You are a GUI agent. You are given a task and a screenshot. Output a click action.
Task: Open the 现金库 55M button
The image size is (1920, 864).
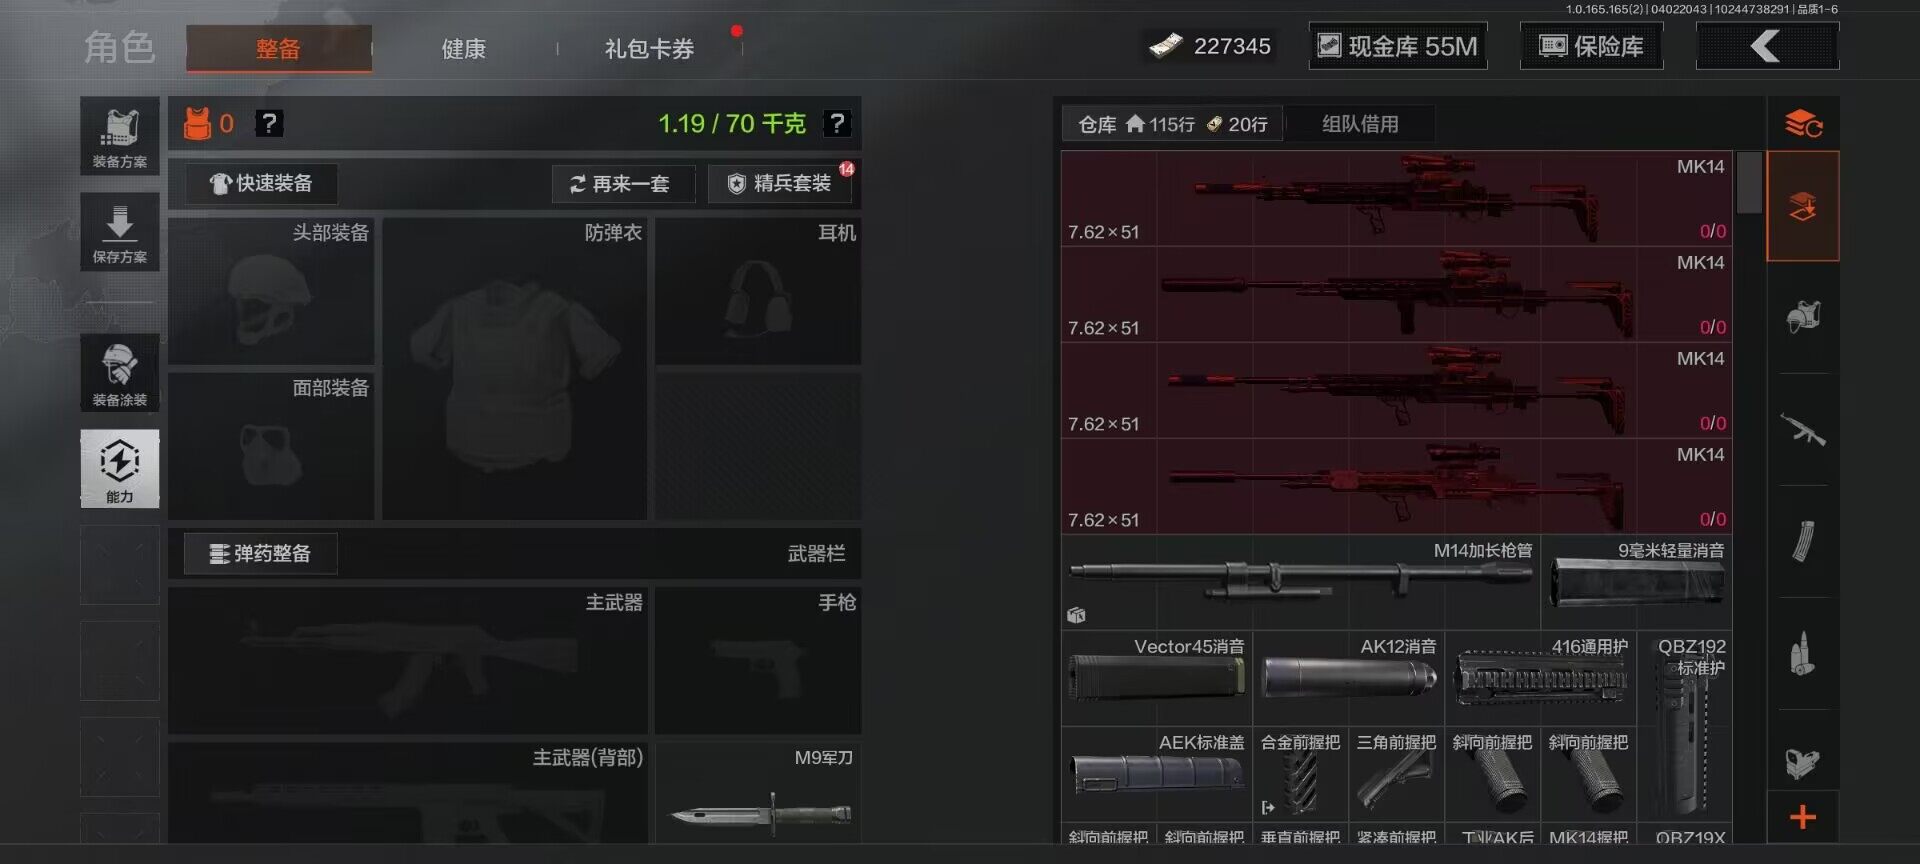1398,46
